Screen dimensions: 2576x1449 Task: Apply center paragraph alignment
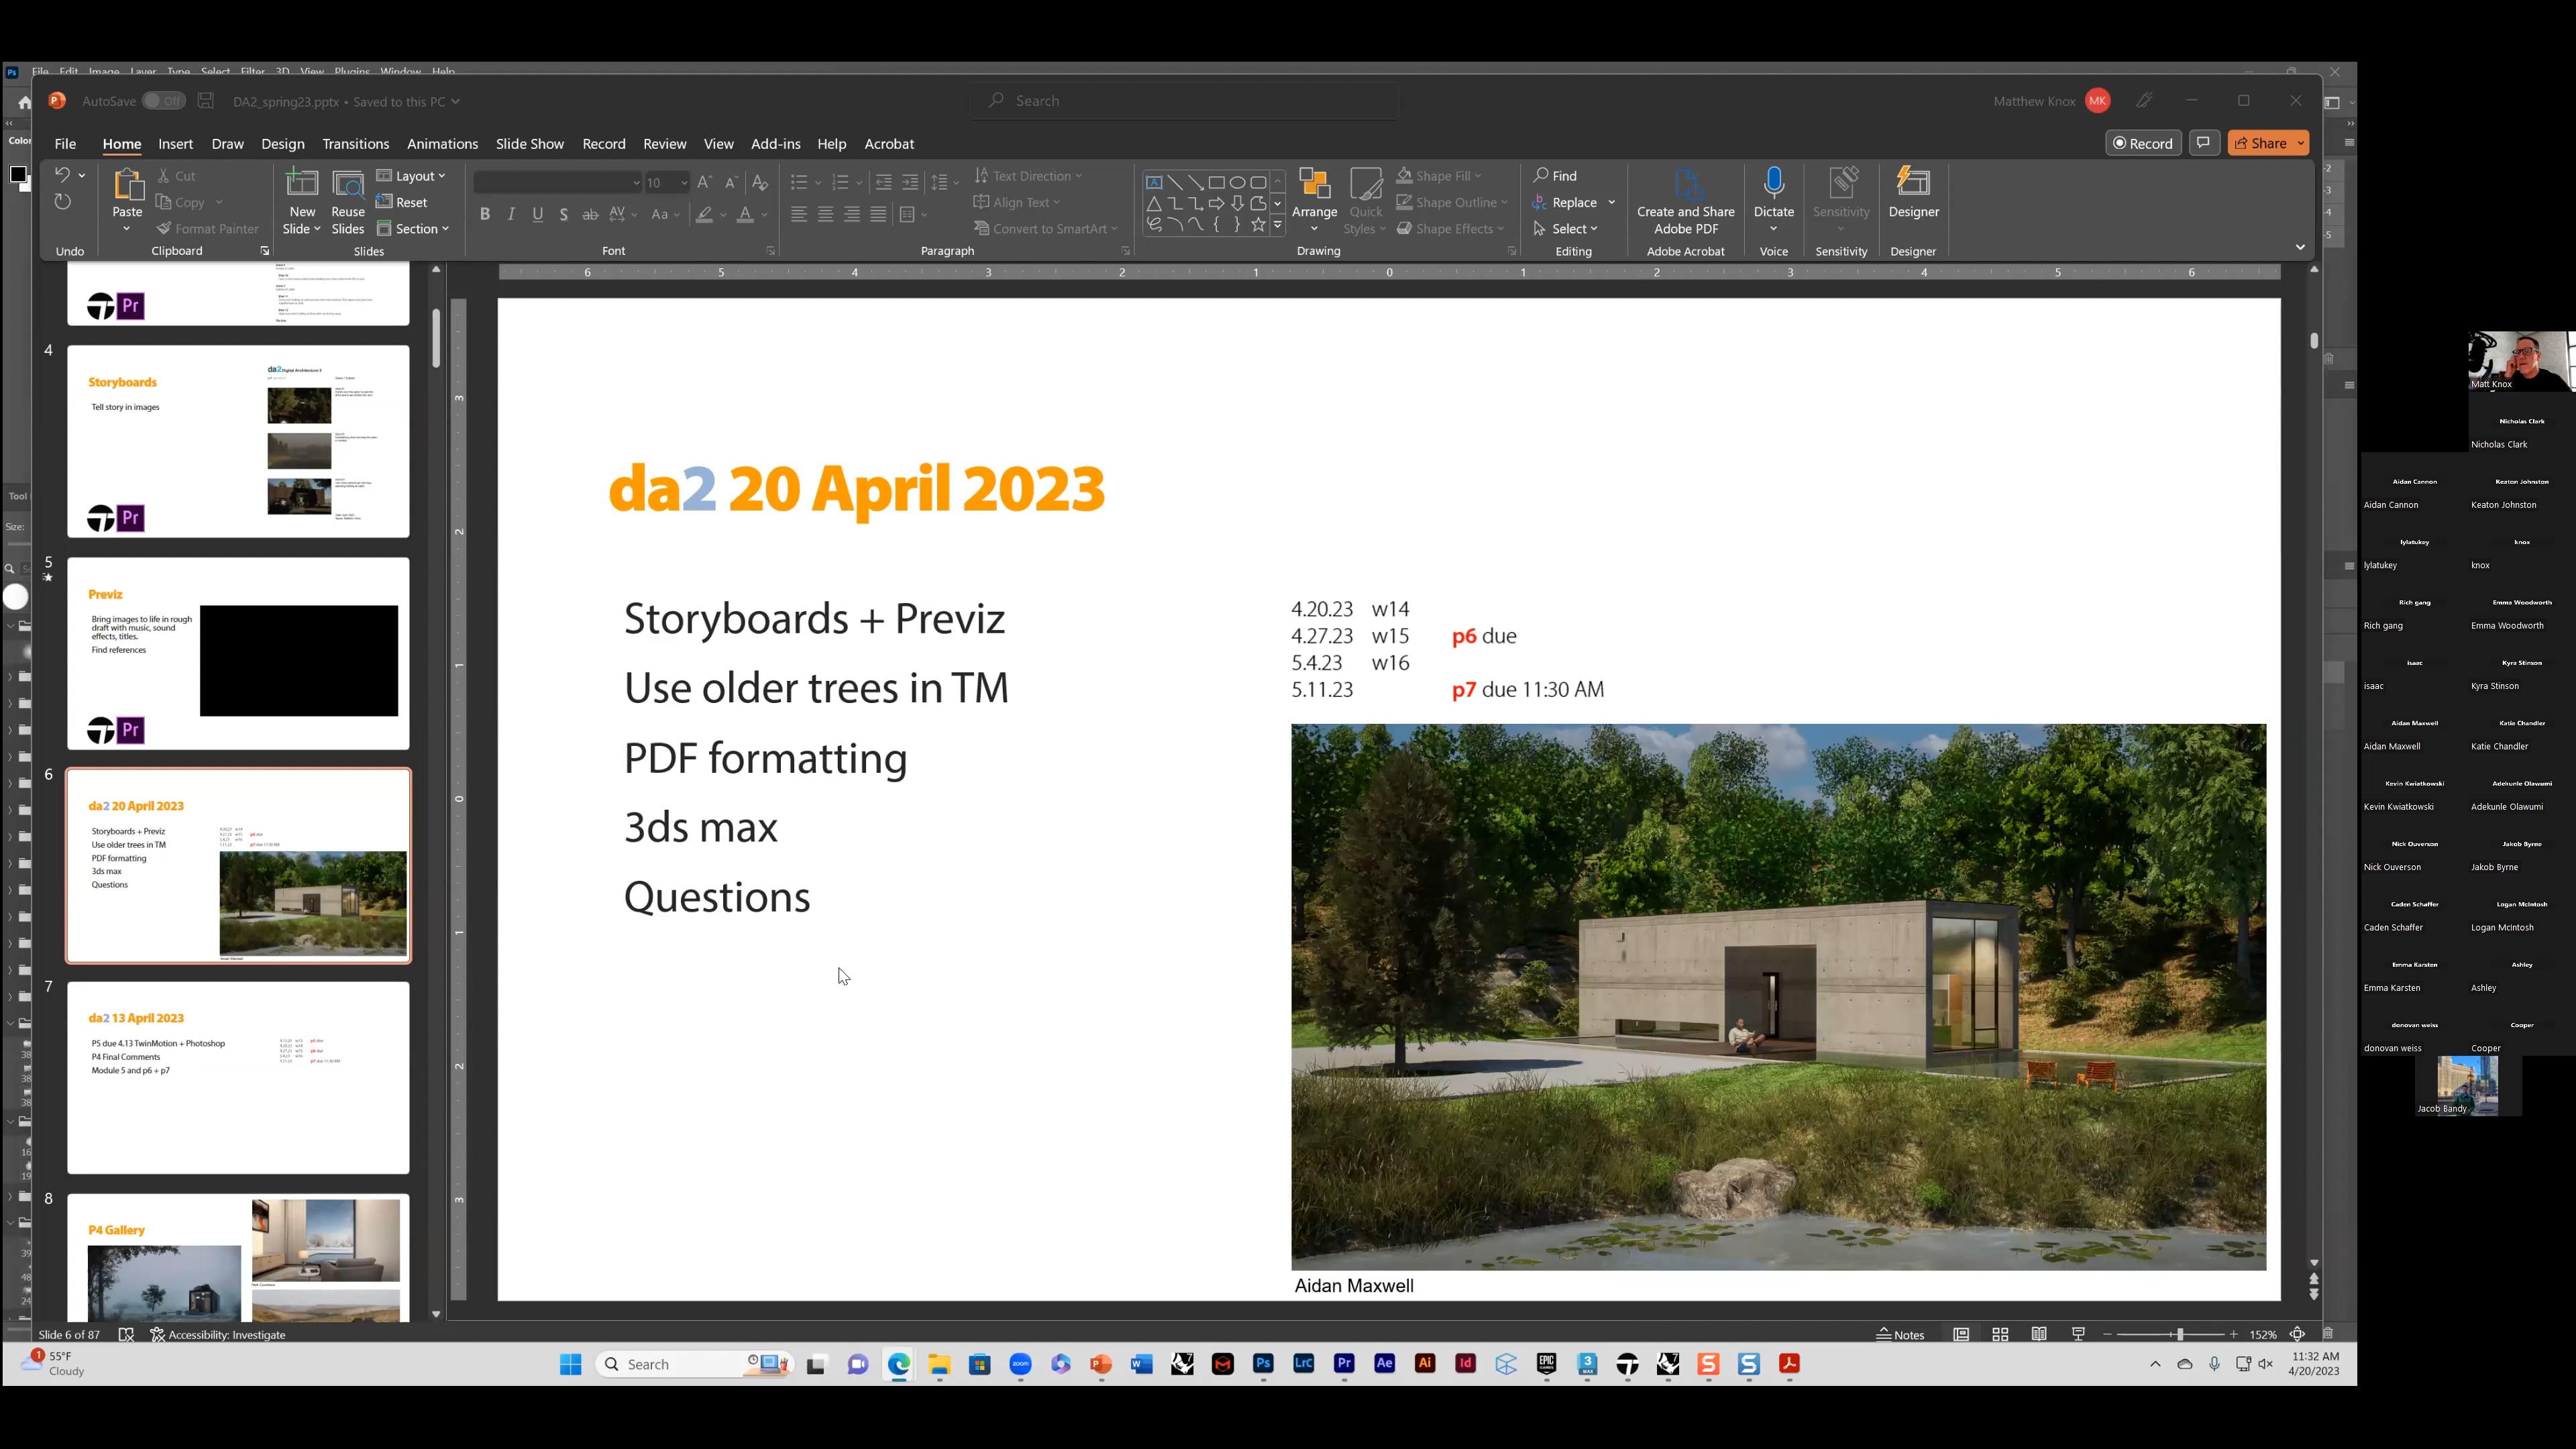825,214
